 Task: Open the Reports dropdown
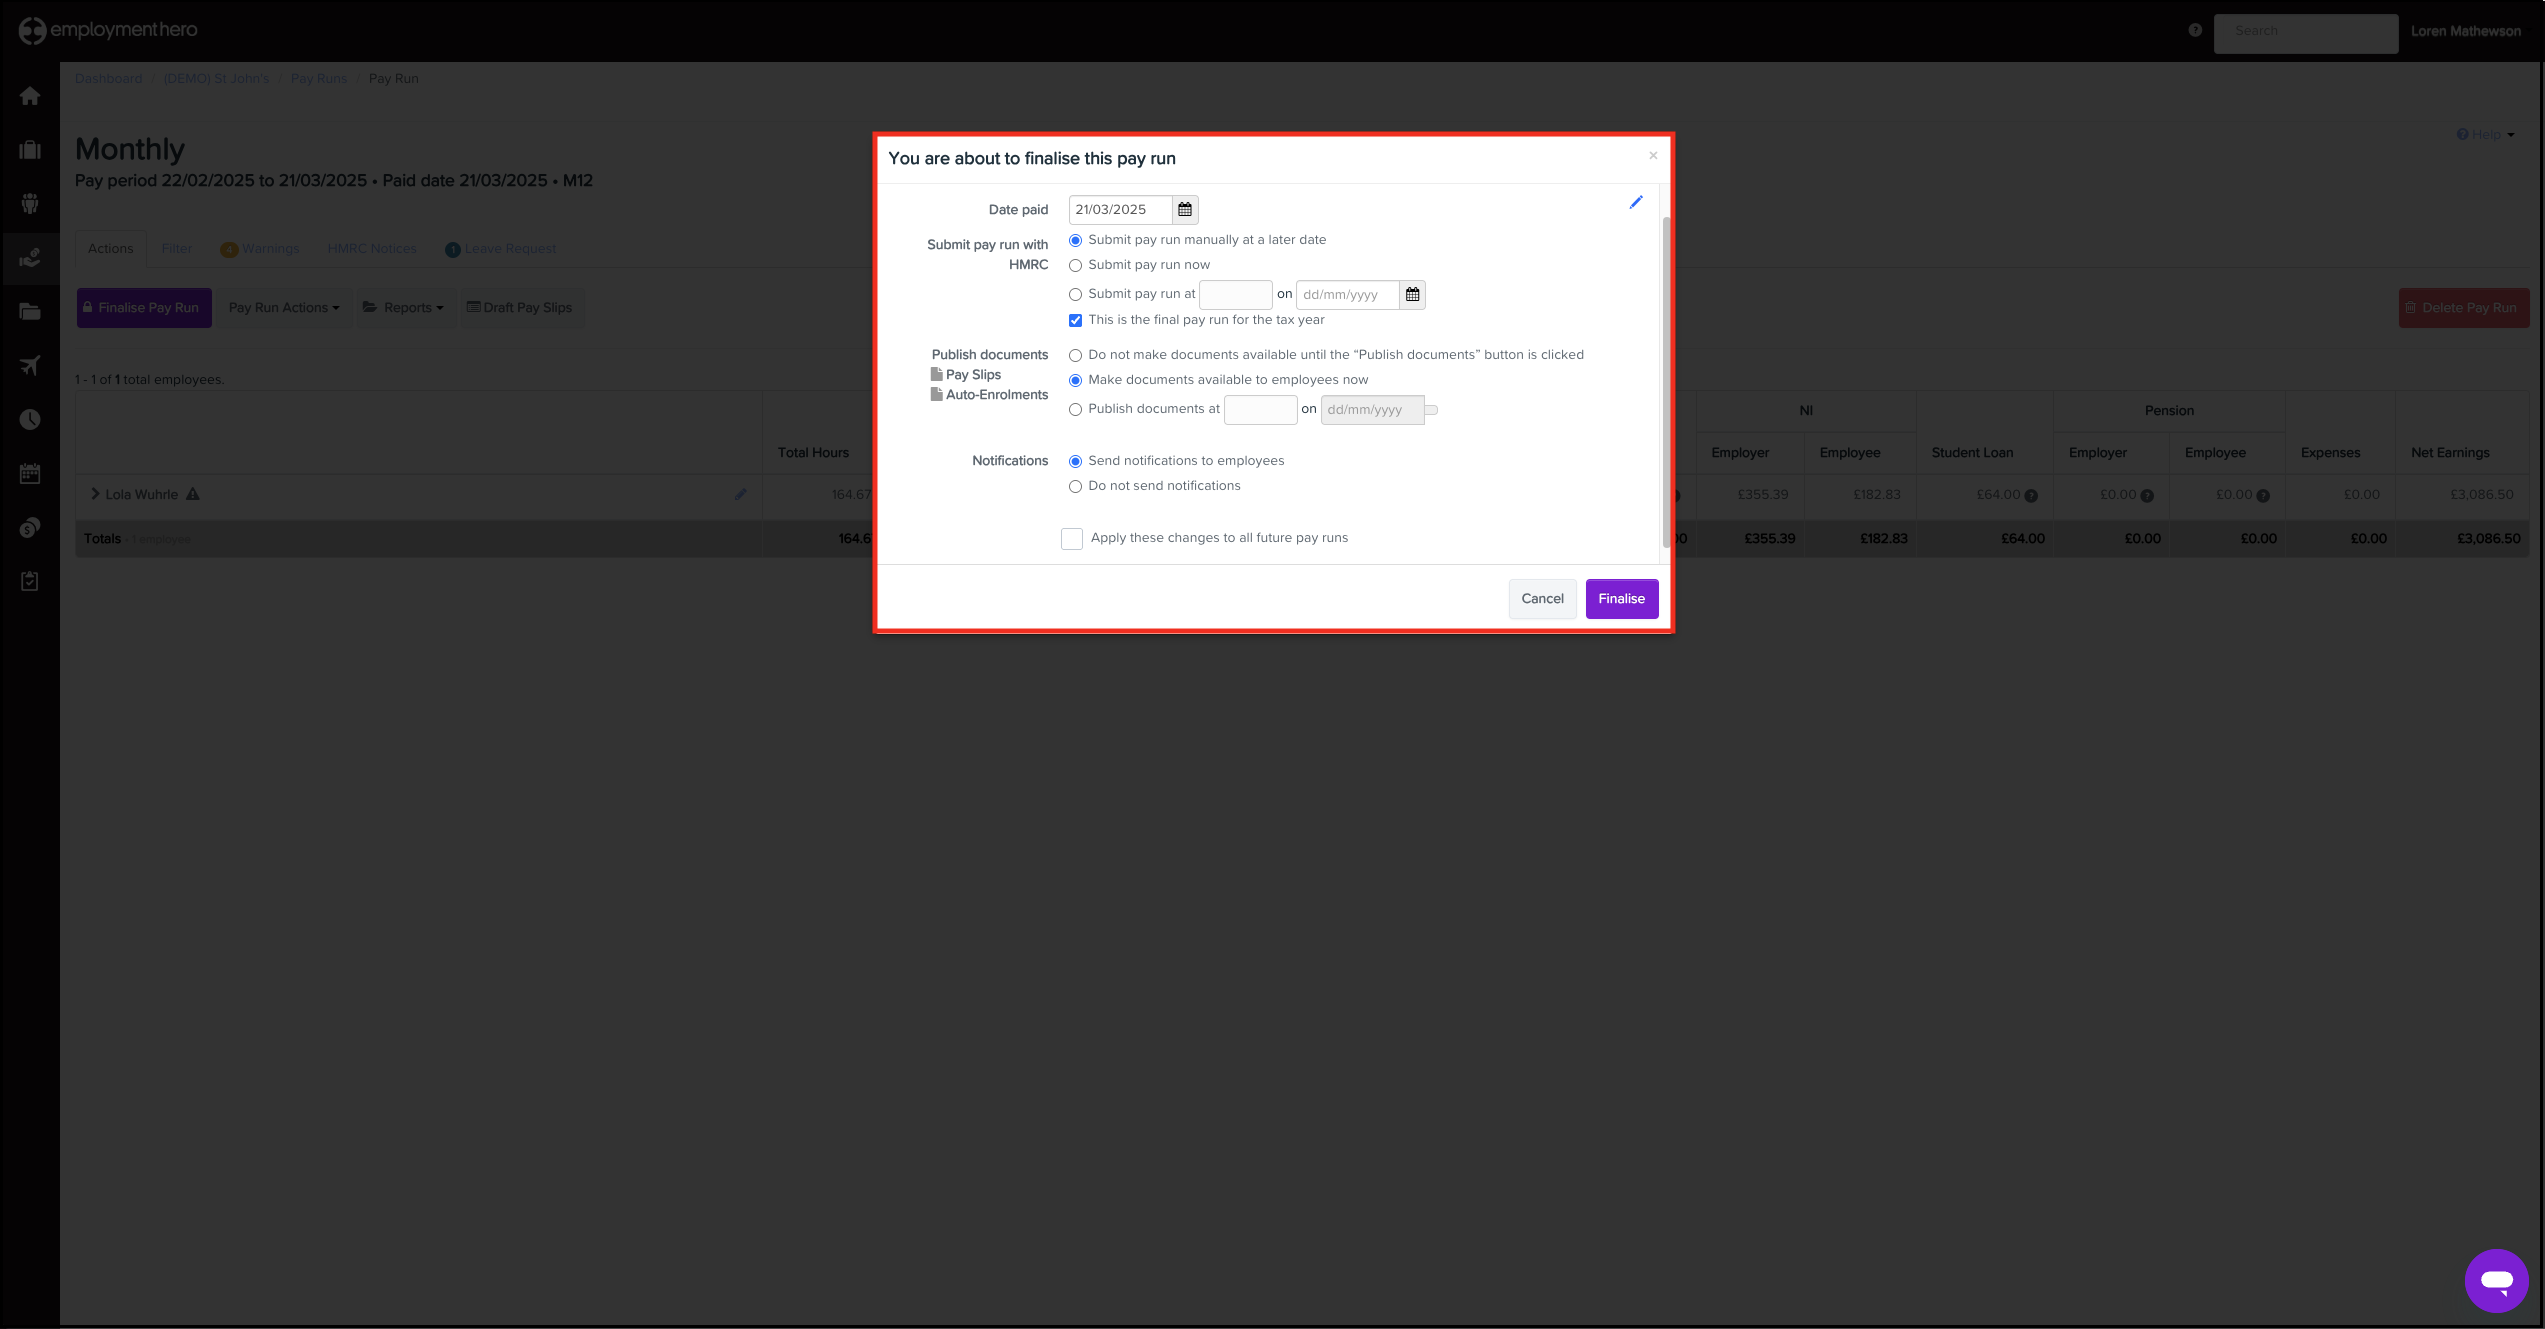tap(403, 308)
